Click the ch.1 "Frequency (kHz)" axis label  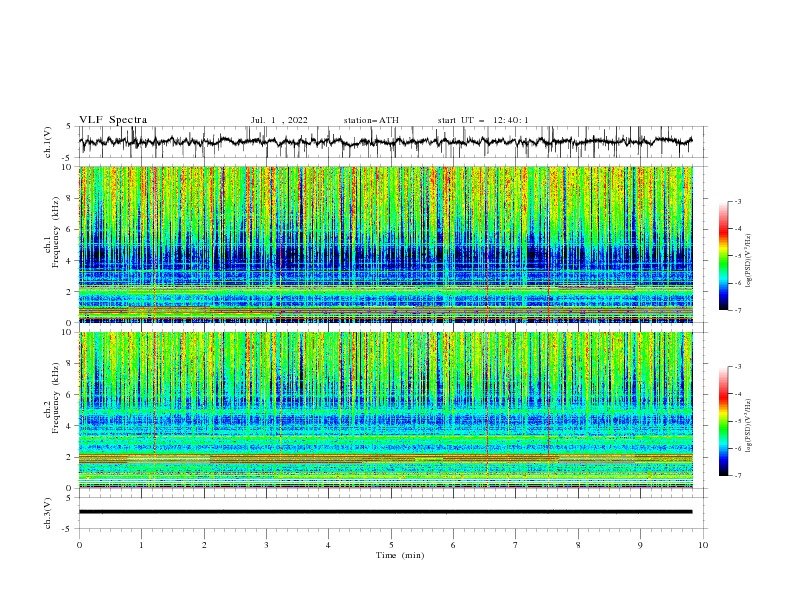(56, 233)
